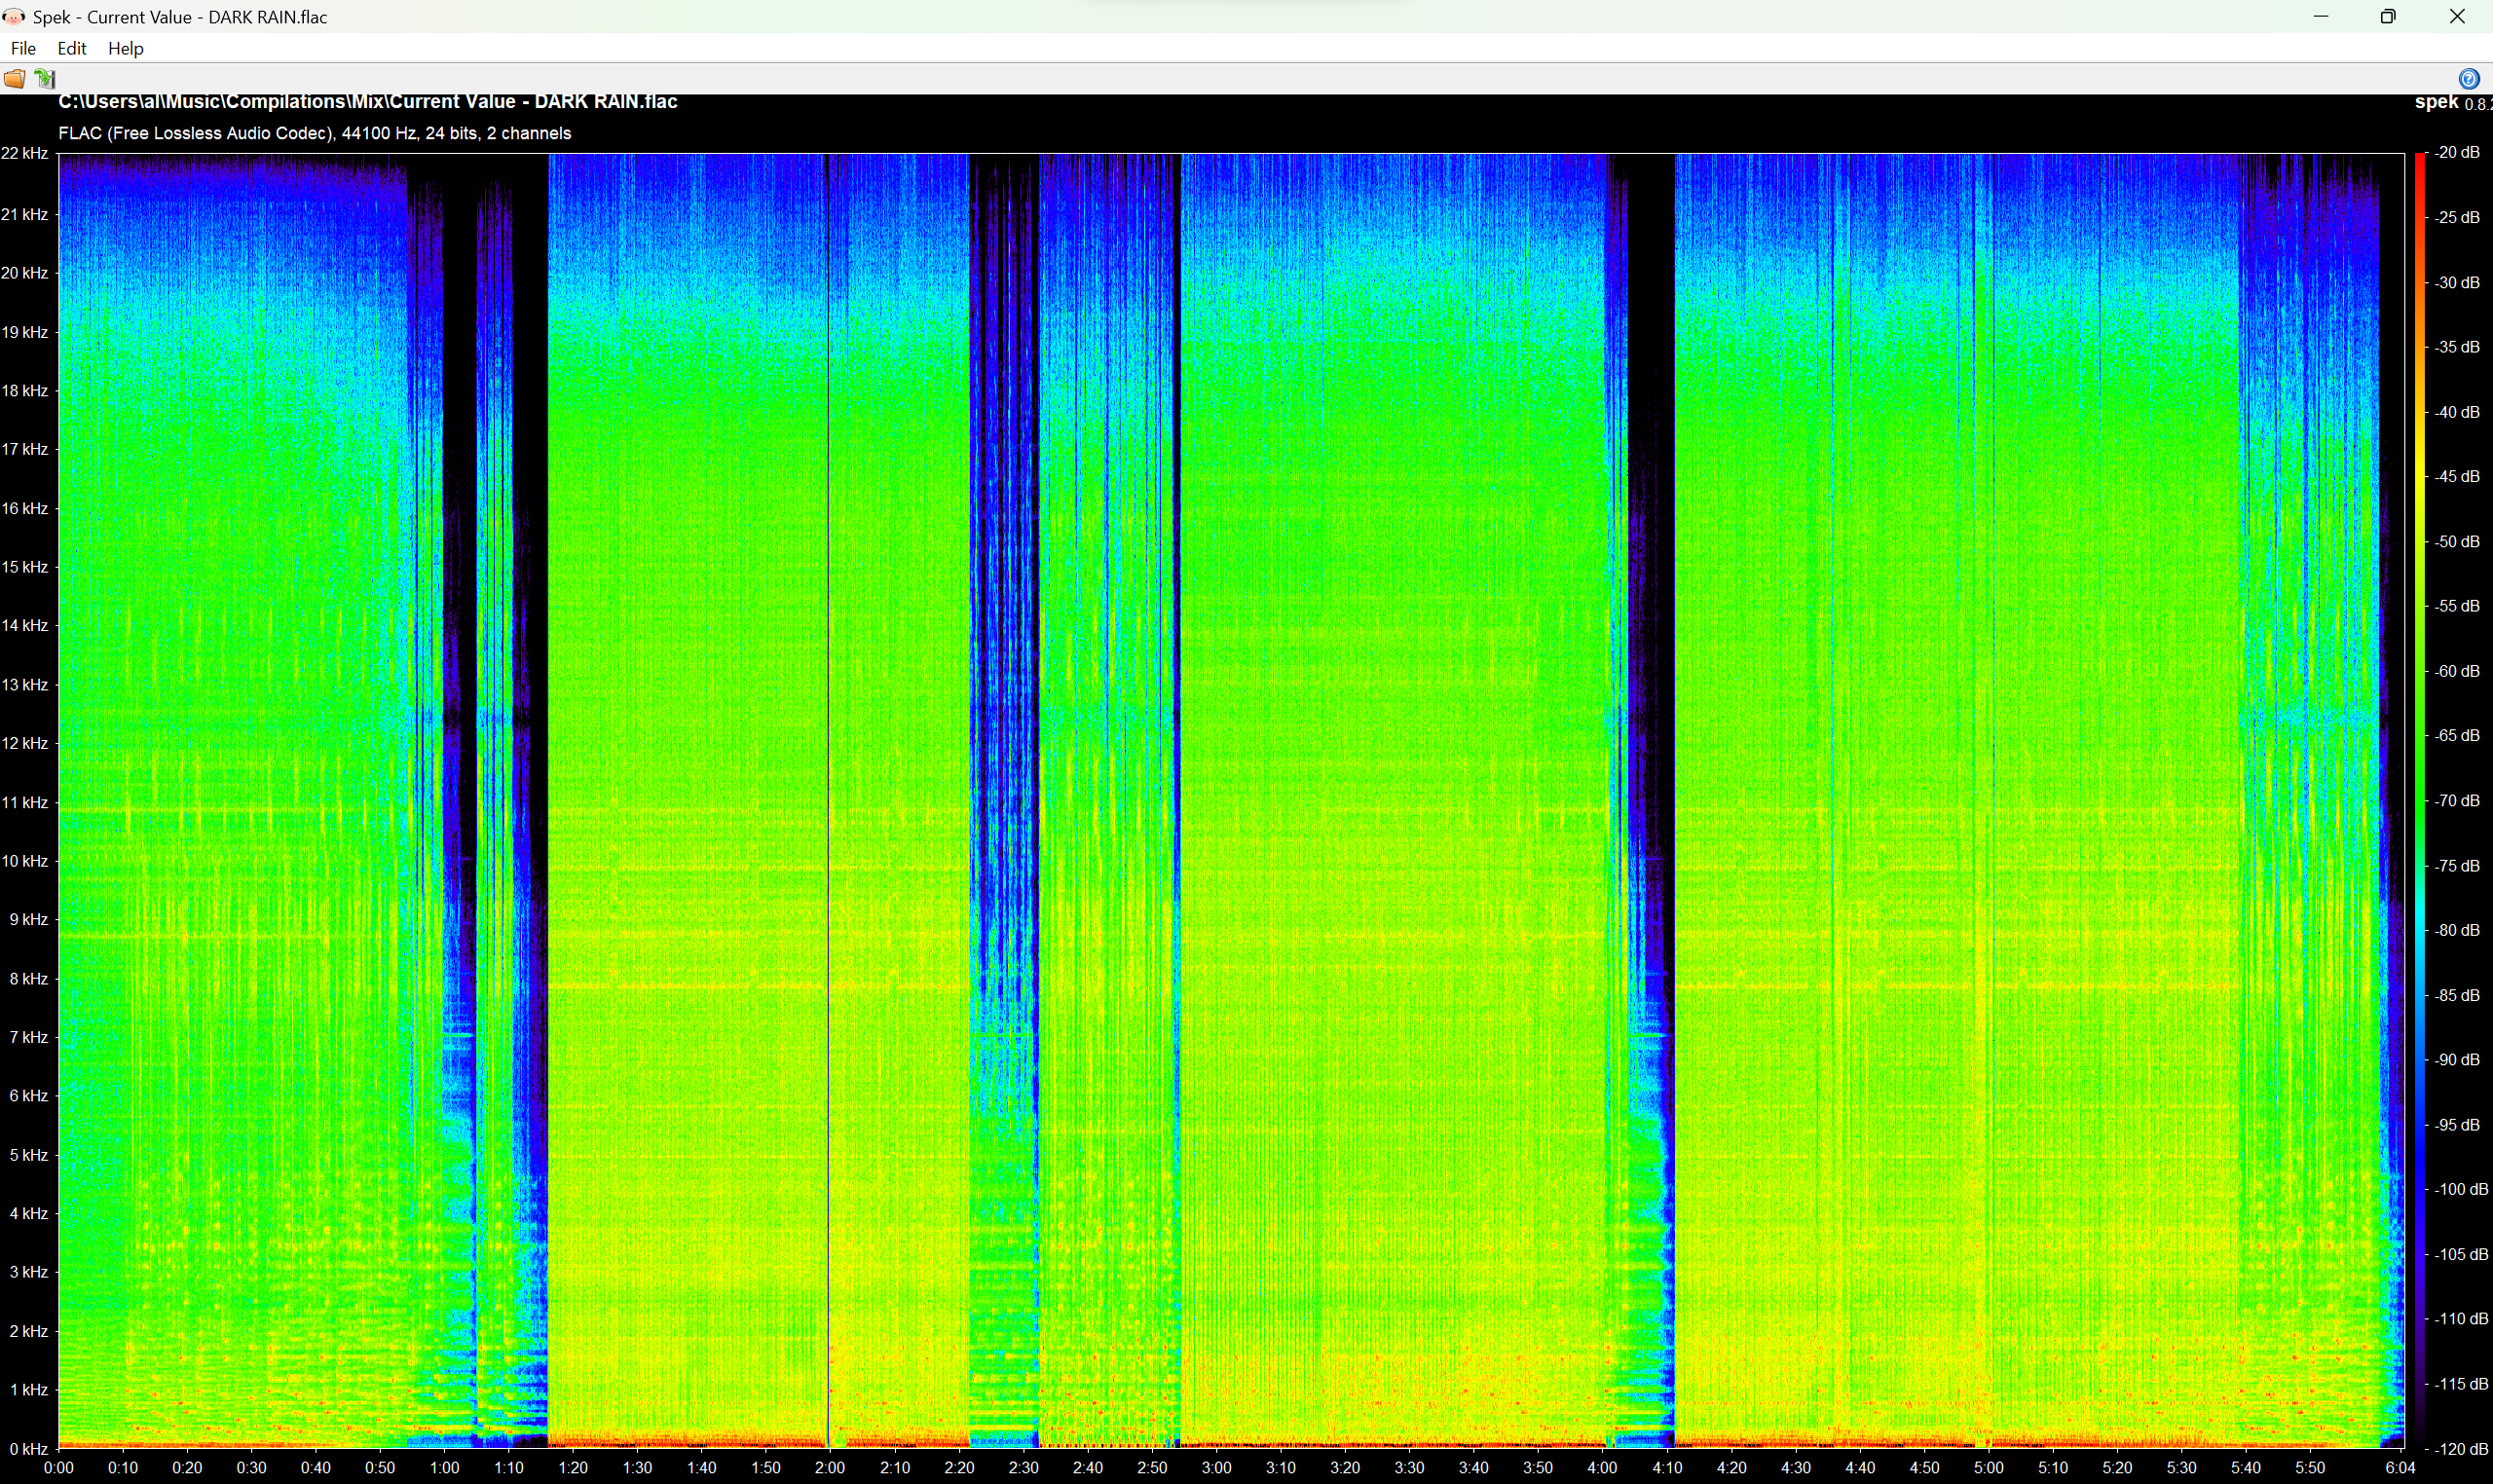This screenshot has height=1484, width=2493.
Task: Click the 10 kHz frequency axis label
Action: tap(24, 861)
